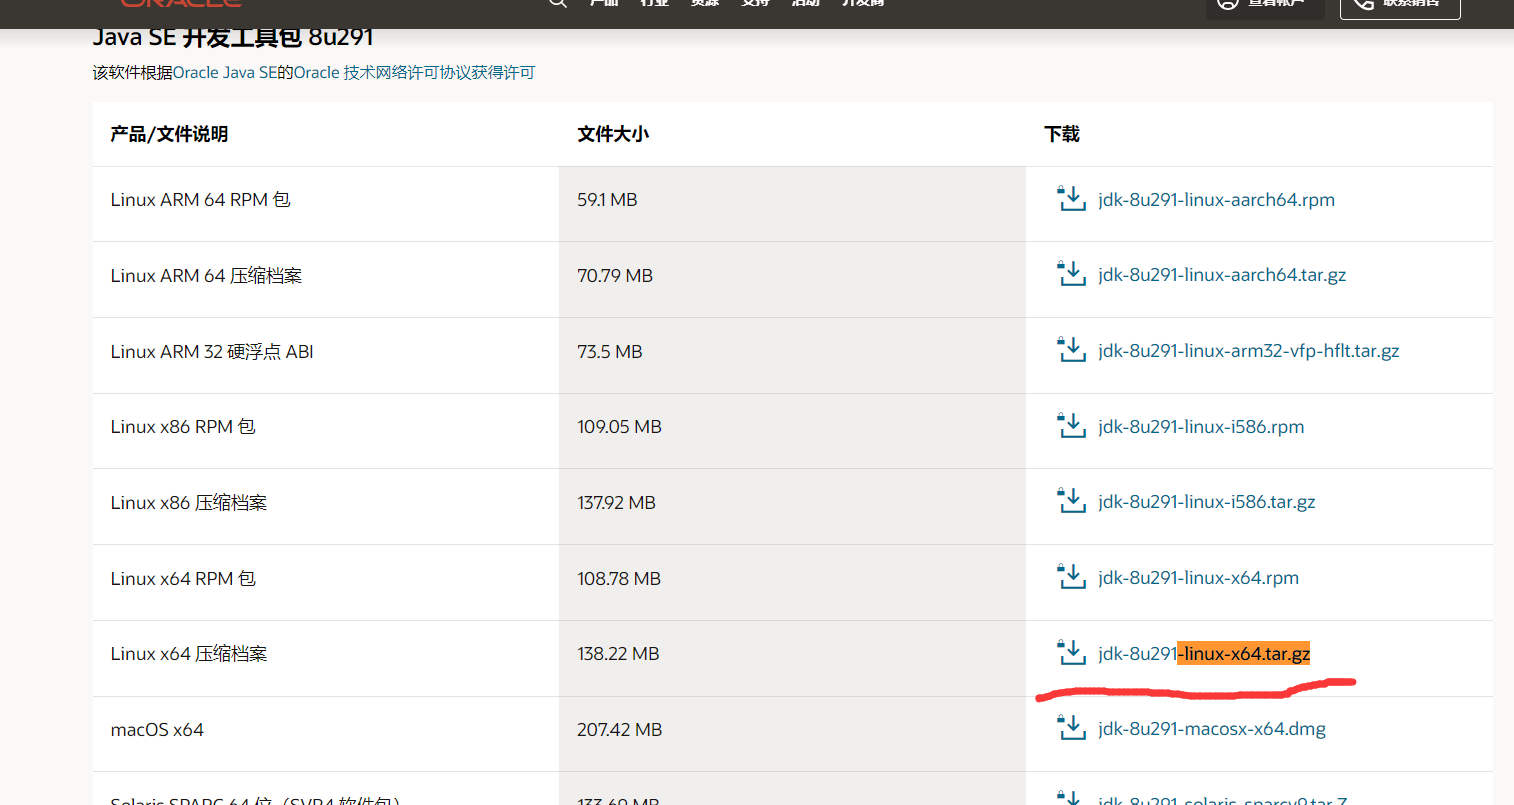1514x805 pixels.
Task: Click the download icon beside jdk-8u291-linux-aarch64.rpm
Action: coord(1071,199)
